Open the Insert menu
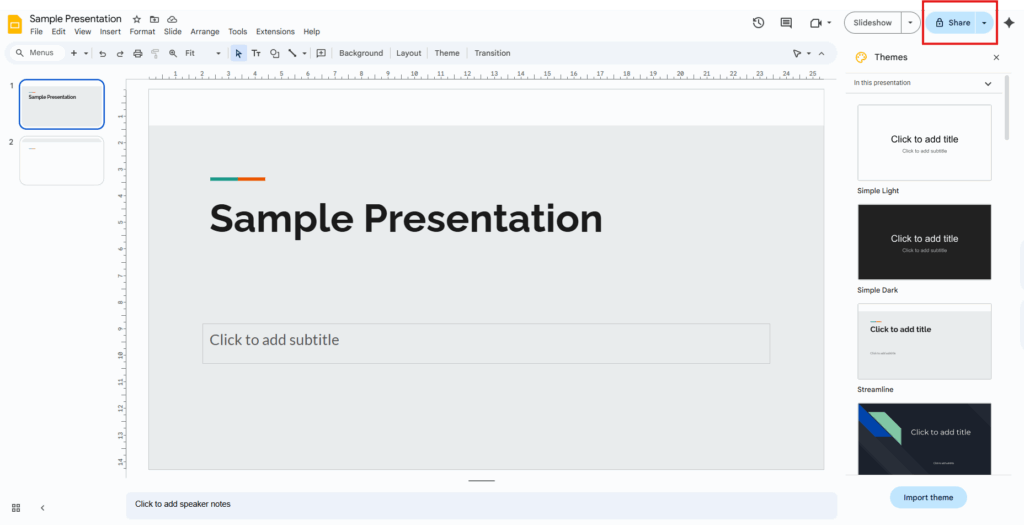 (110, 32)
